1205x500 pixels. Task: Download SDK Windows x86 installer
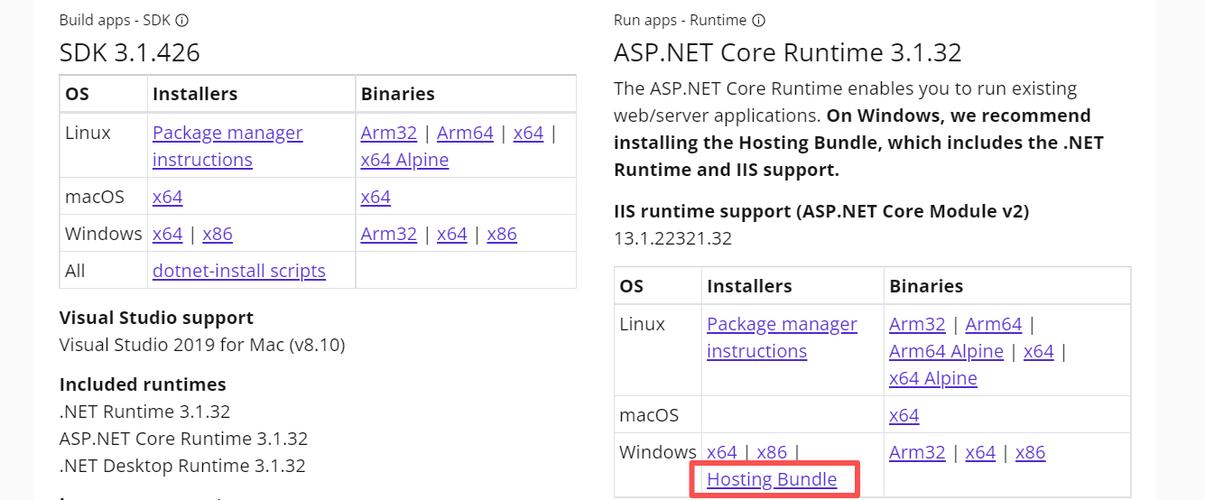click(217, 234)
